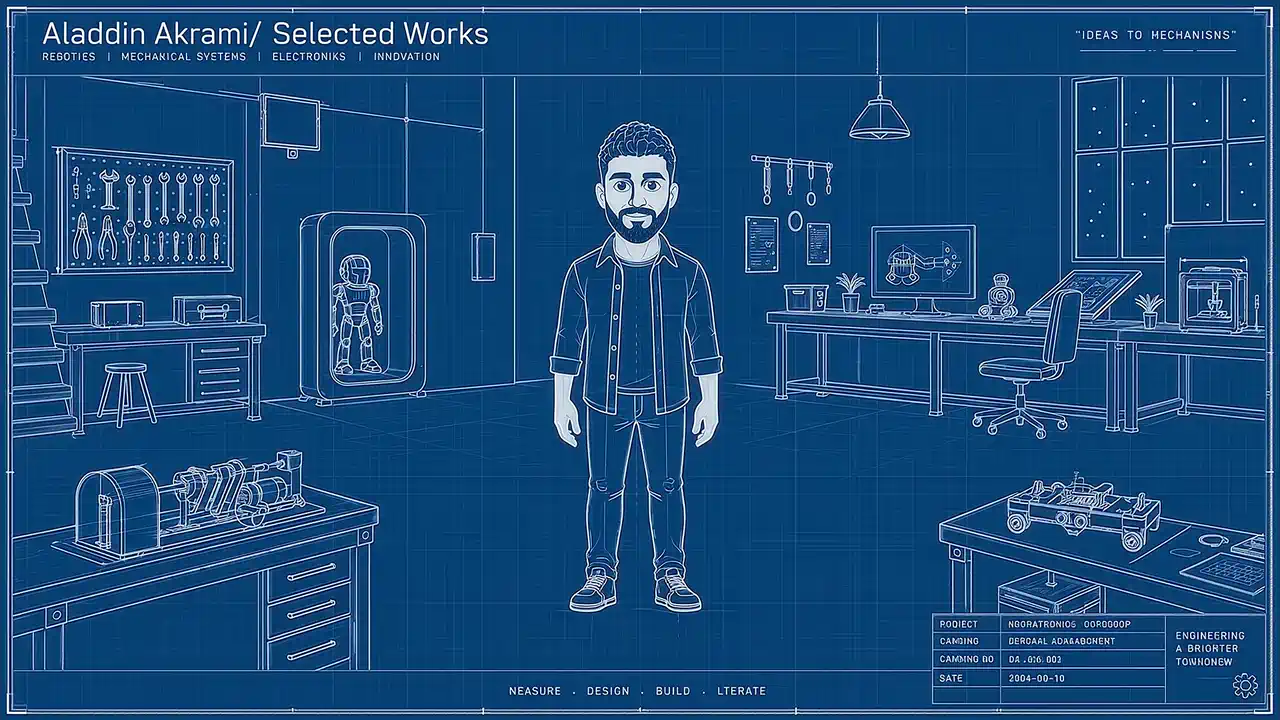The image size is (1280, 720).
Task: Click the Measure step label at the bottom
Action: 535,691
